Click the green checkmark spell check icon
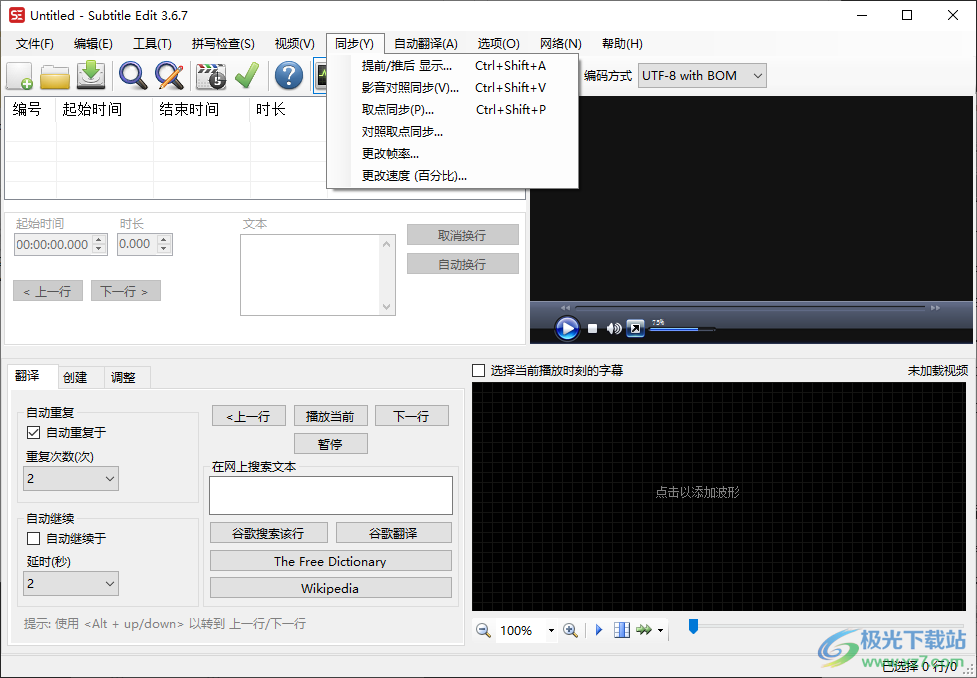 click(x=247, y=76)
